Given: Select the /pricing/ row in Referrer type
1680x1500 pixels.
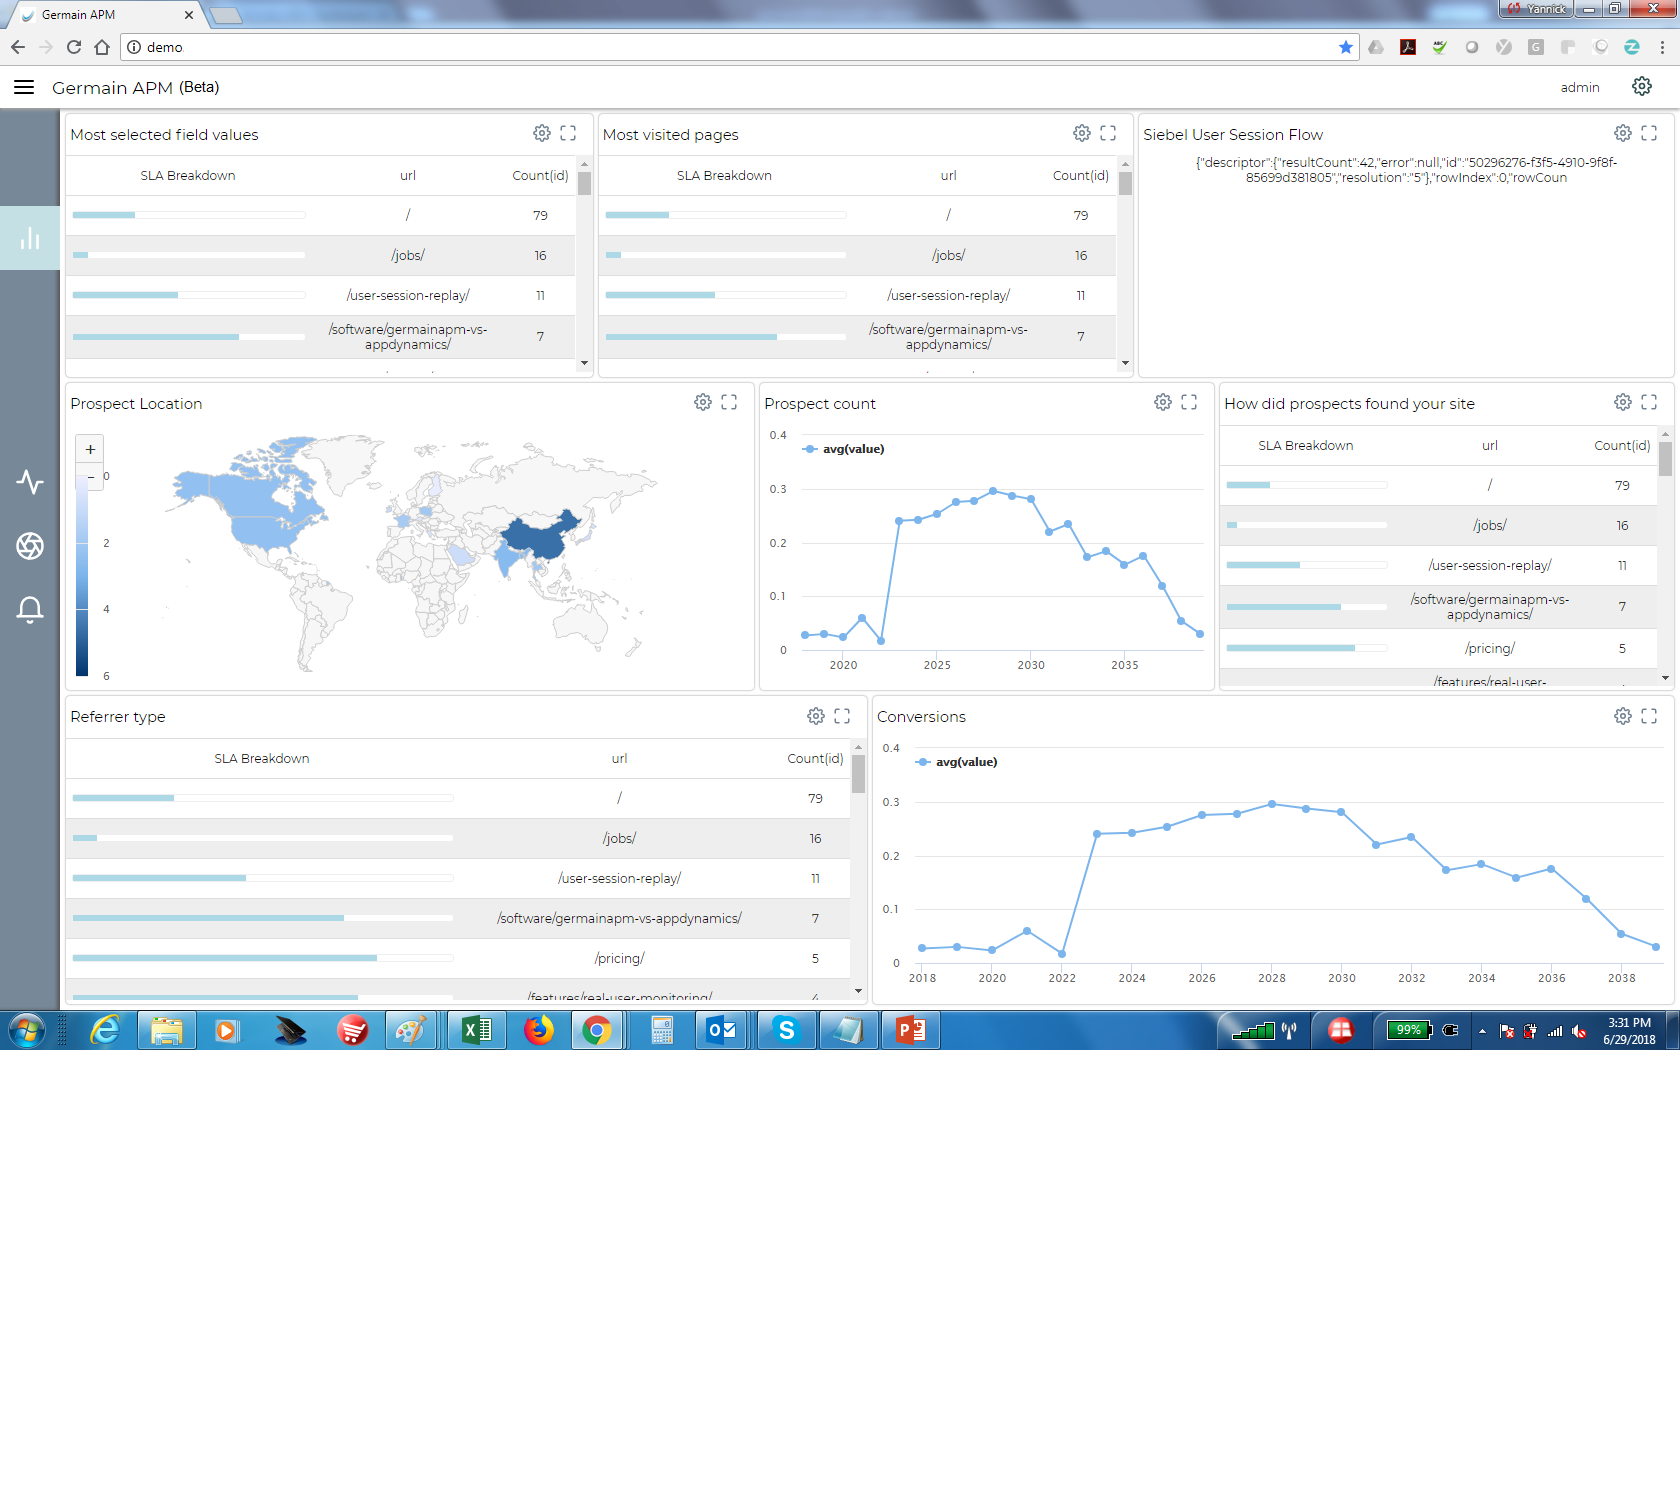Looking at the screenshot, I should click(x=619, y=958).
